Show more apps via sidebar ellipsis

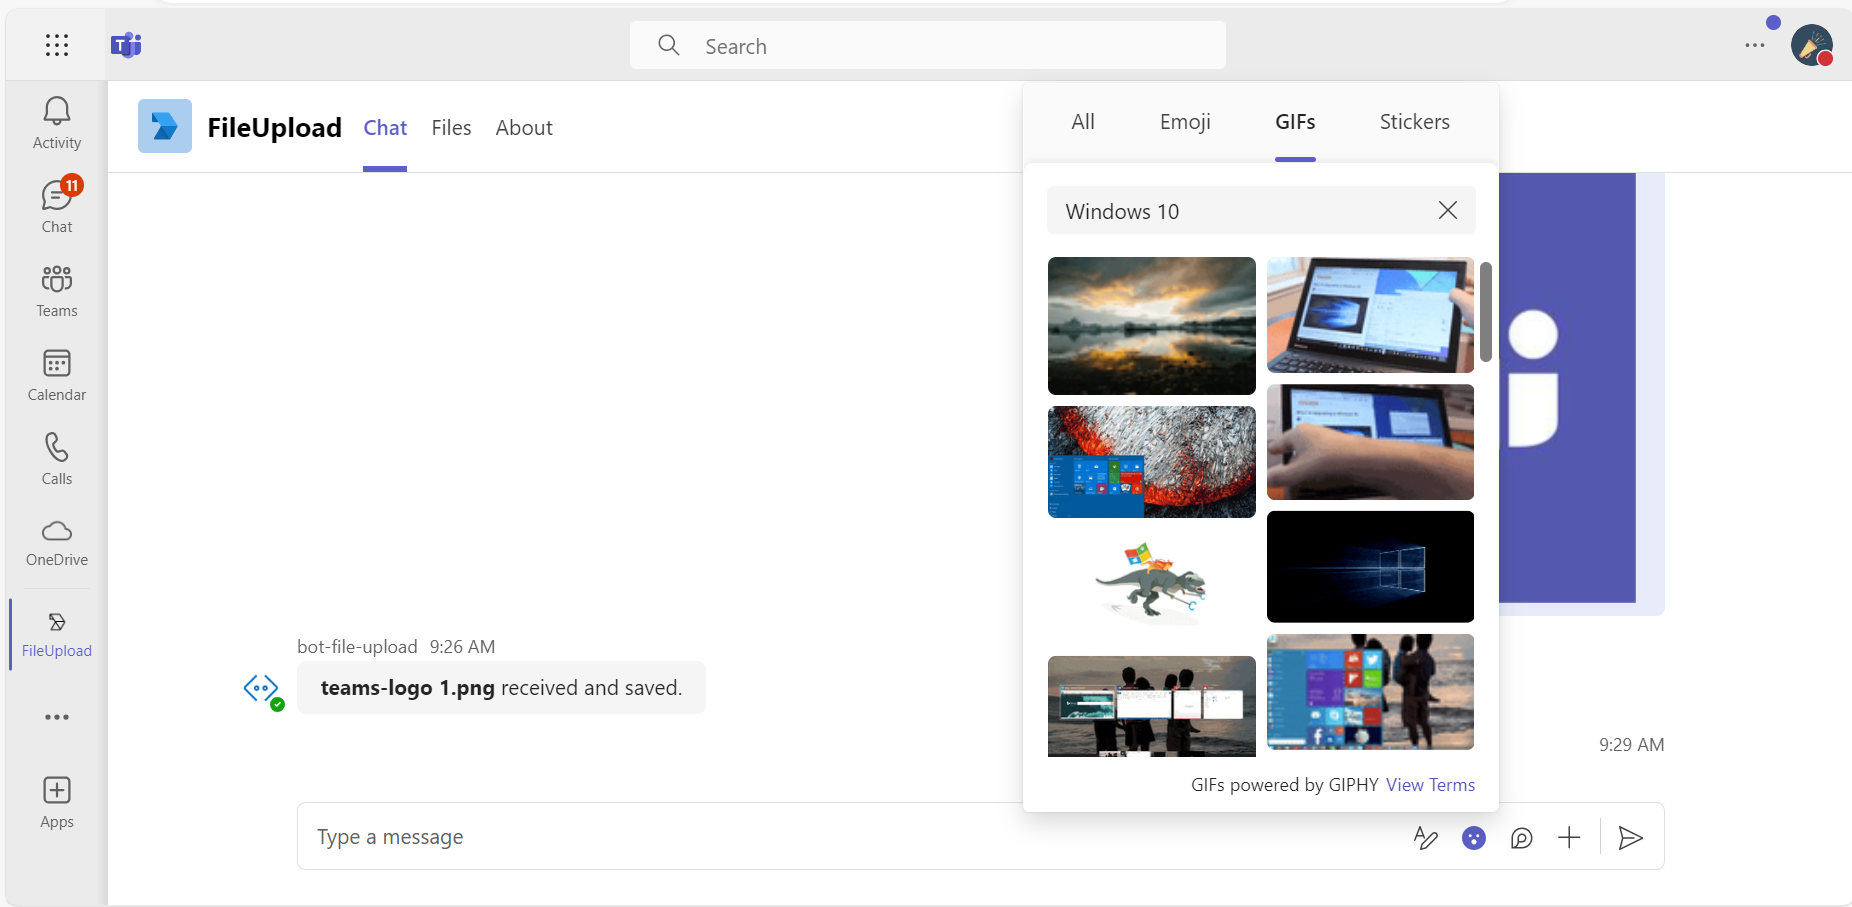coord(57,717)
